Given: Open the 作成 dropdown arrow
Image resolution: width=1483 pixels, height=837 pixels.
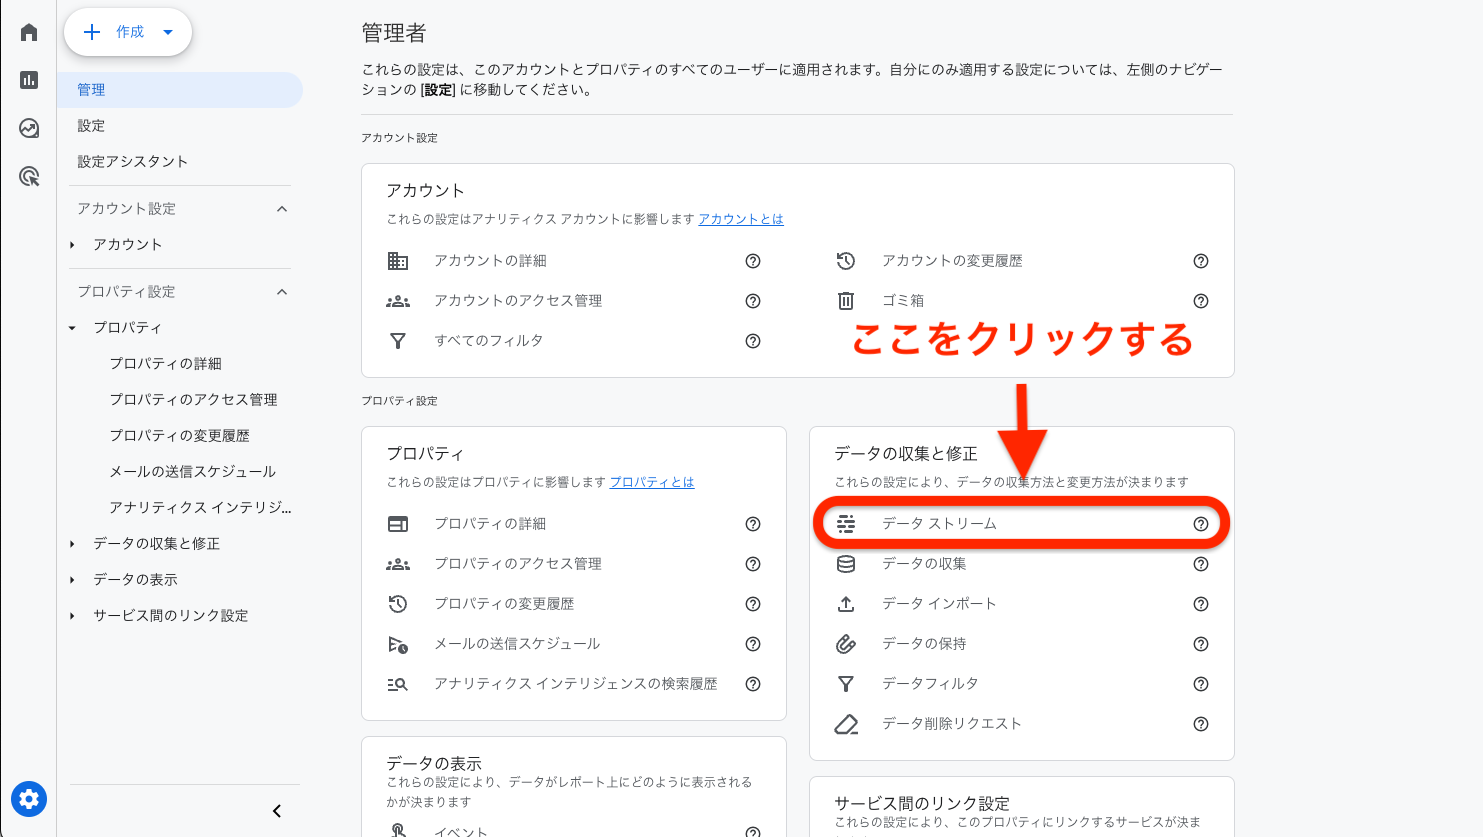Looking at the screenshot, I should click(168, 32).
